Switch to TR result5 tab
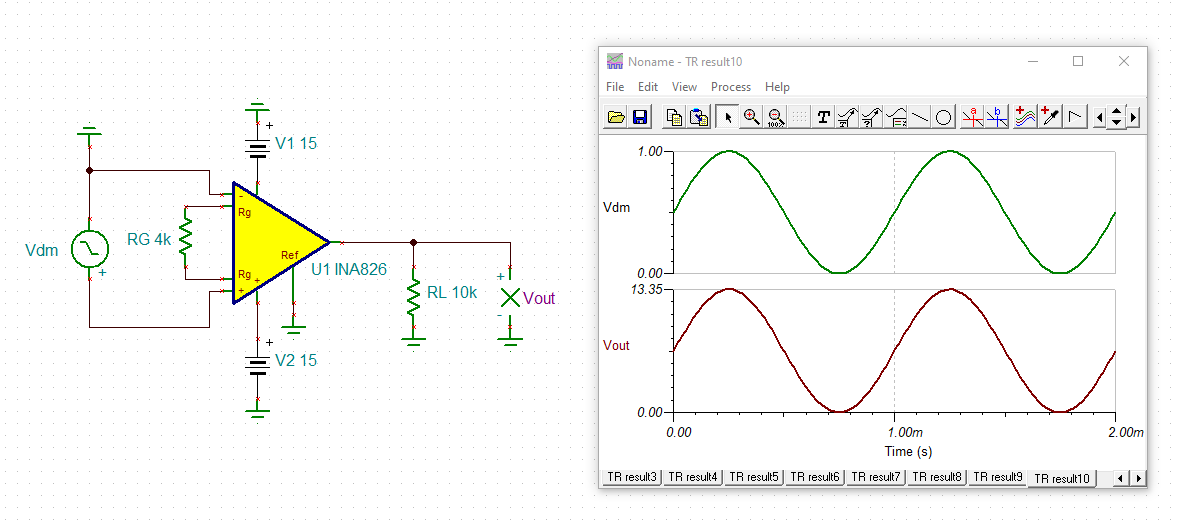The width and height of the screenshot is (1182, 530). (x=754, y=476)
